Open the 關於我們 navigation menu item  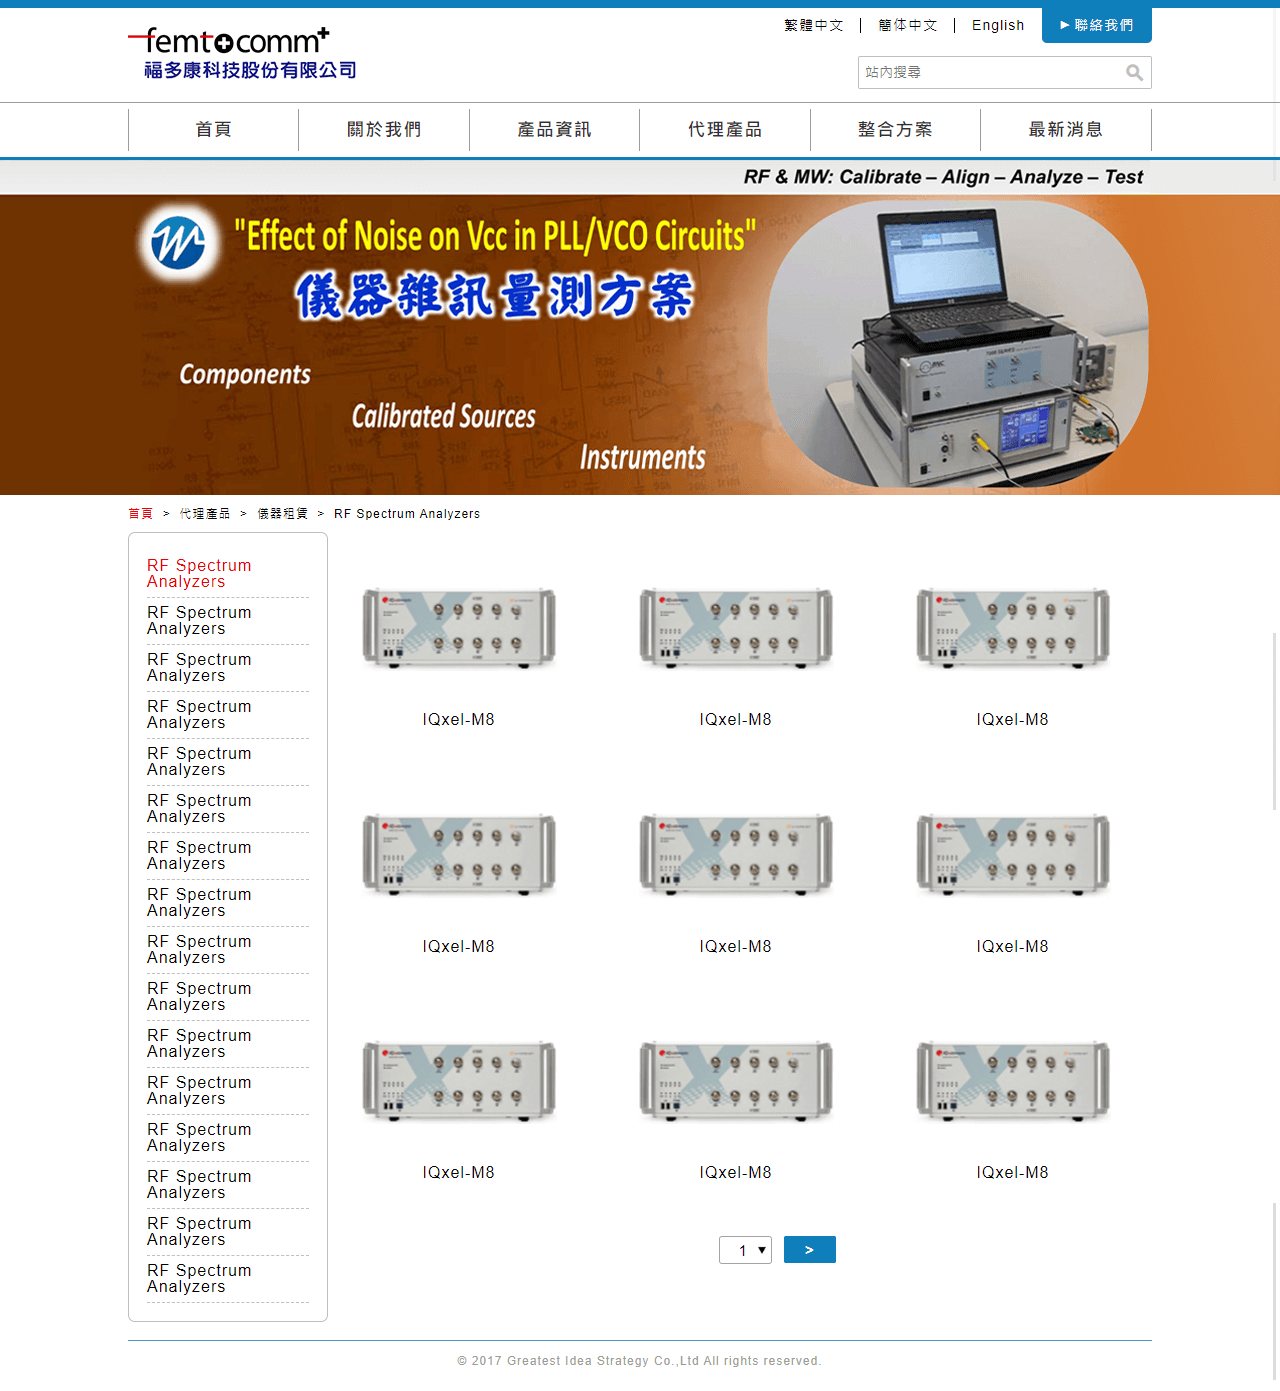tap(384, 129)
